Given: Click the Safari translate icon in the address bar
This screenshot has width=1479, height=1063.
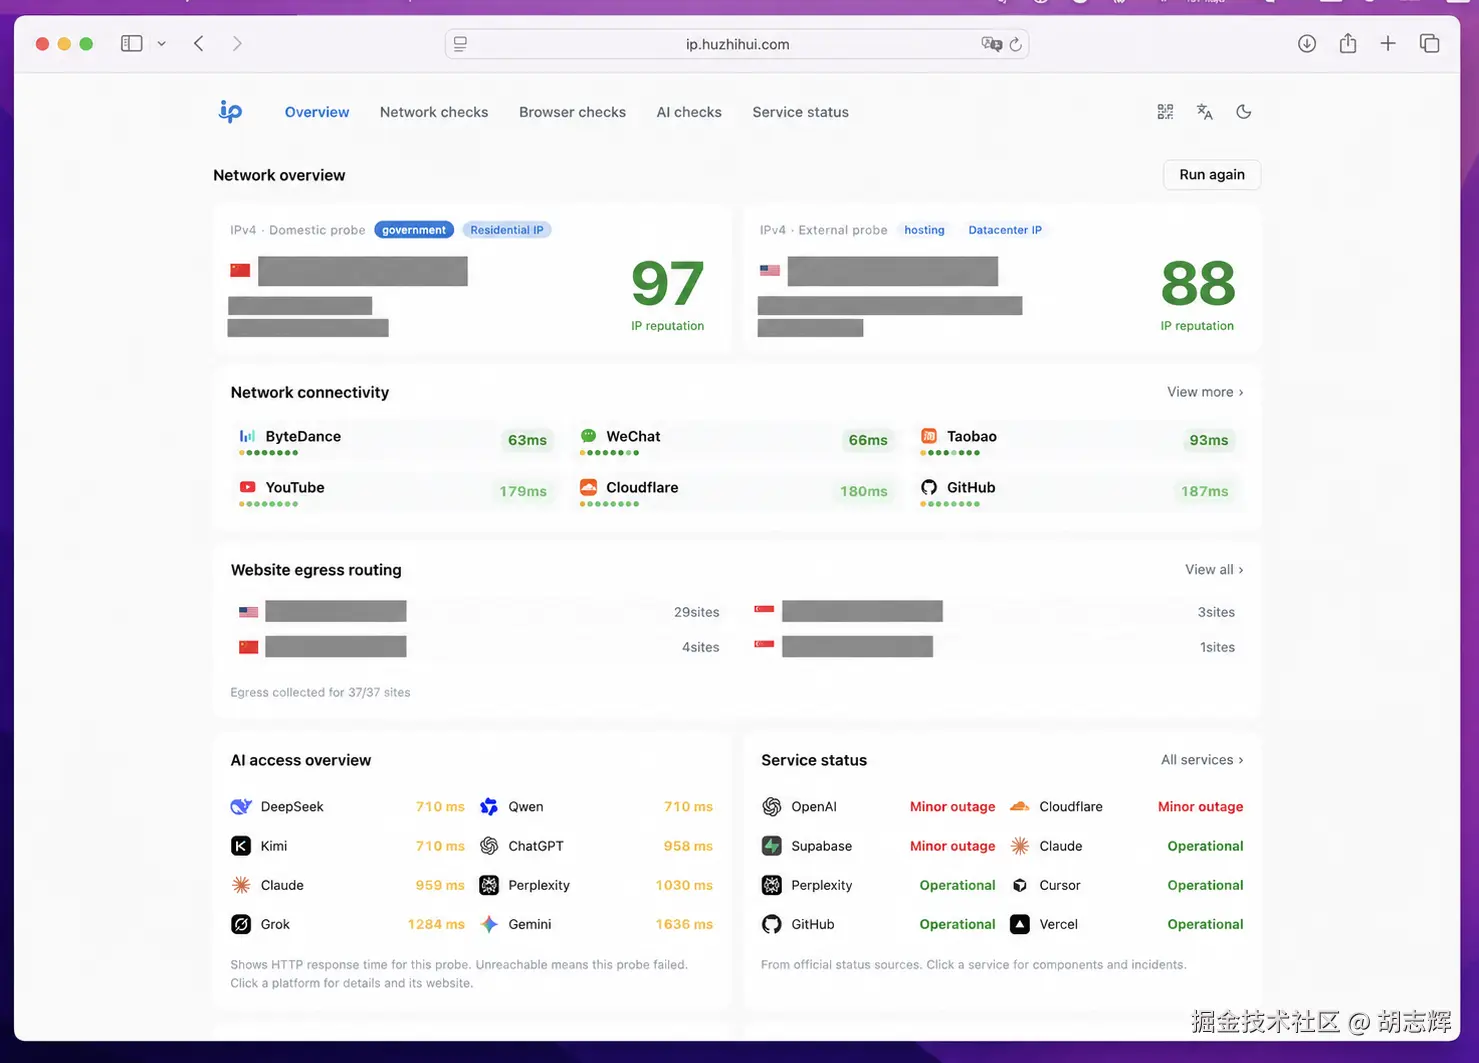Looking at the screenshot, I should [x=991, y=44].
